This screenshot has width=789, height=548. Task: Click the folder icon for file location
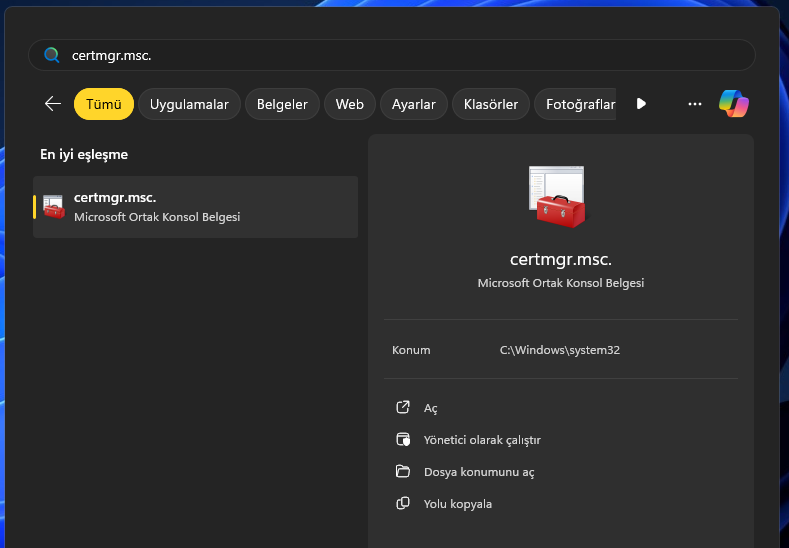pyautogui.click(x=403, y=471)
